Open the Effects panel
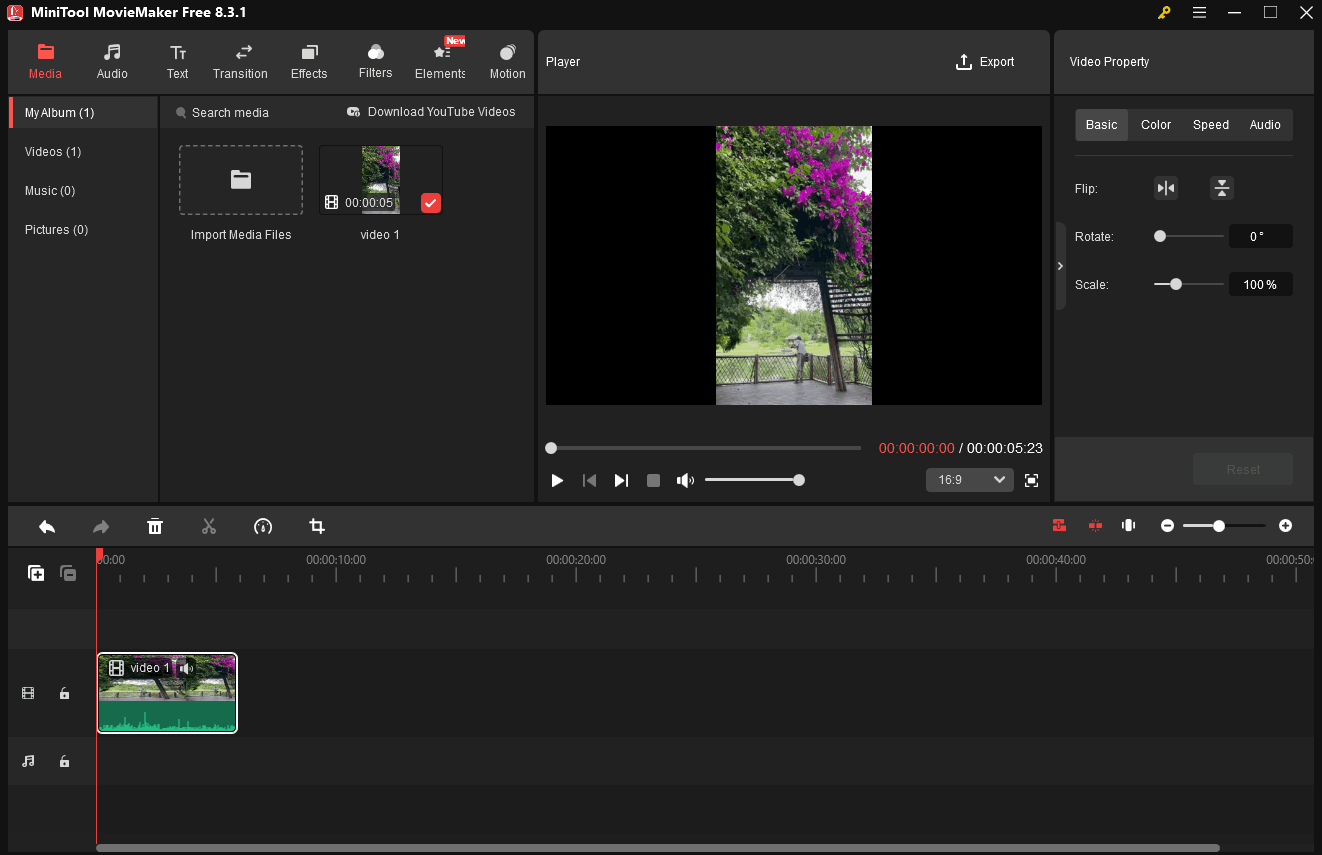The width and height of the screenshot is (1322, 855). click(x=308, y=60)
